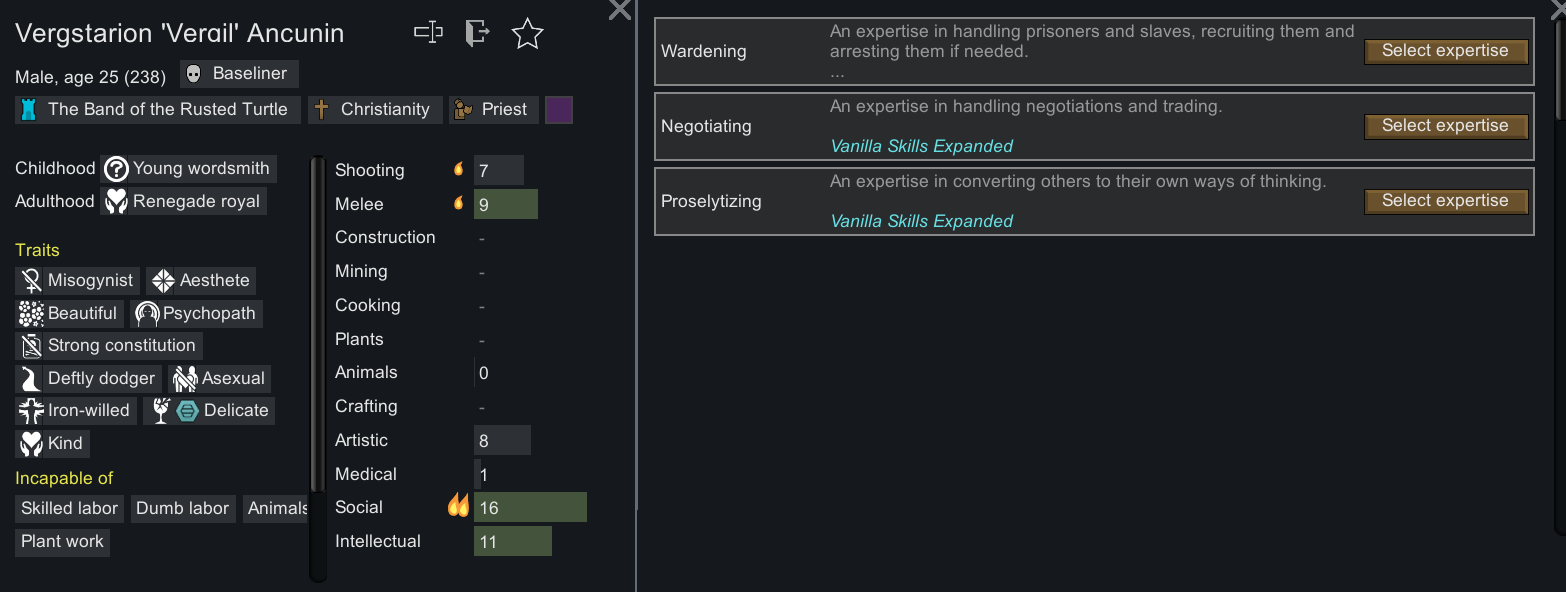
Task: Click the Young wordsmith childhood backstory
Action: tap(189, 169)
